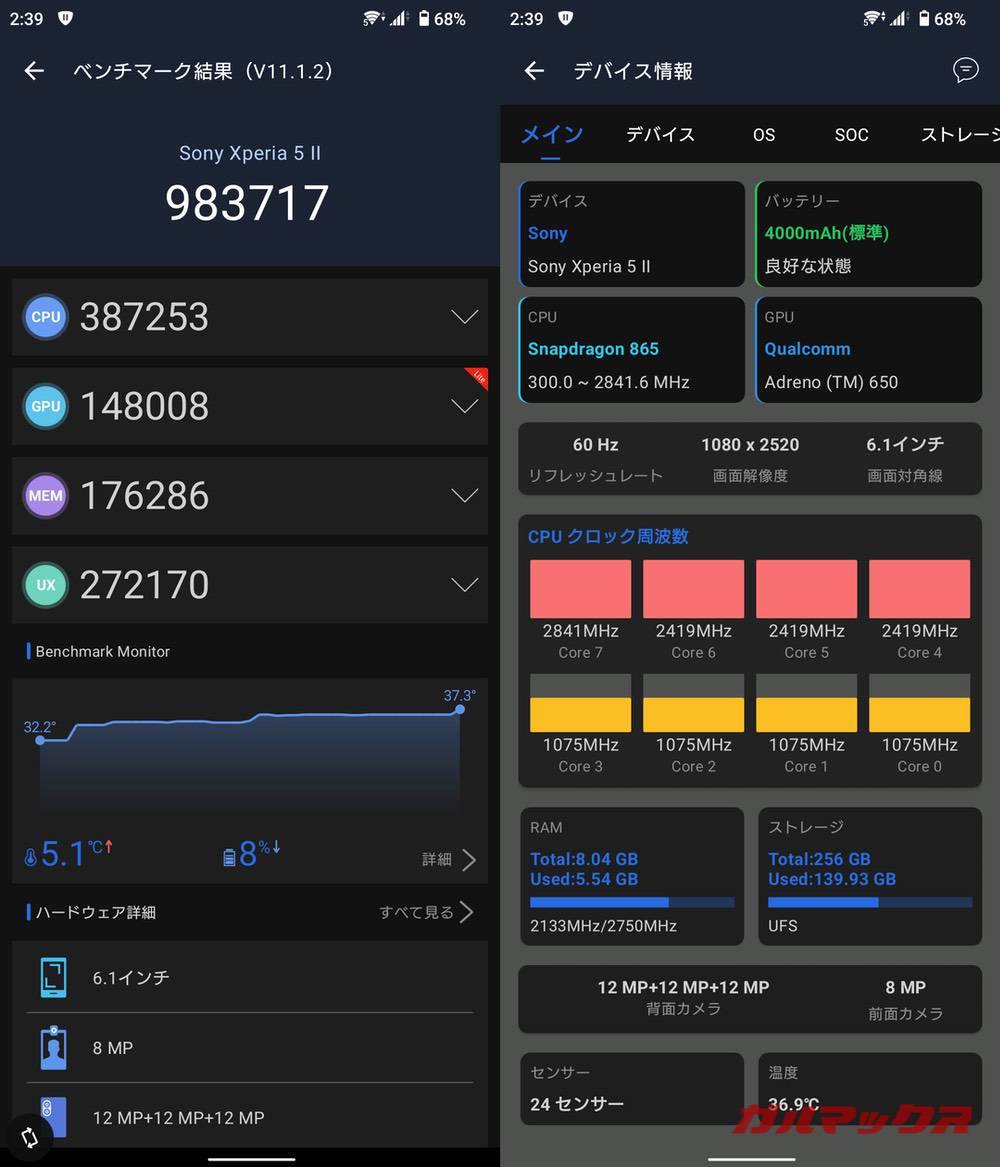The width and height of the screenshot is (1000, 1167).
Task: Switch to the ストレージ tab
Action: tap(960, 135)
